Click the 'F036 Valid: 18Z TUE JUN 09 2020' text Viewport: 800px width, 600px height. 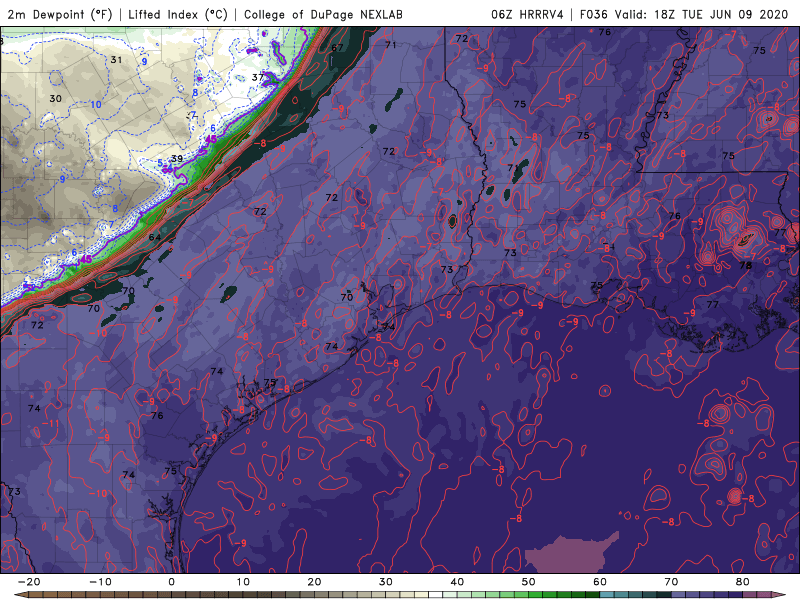684,14
